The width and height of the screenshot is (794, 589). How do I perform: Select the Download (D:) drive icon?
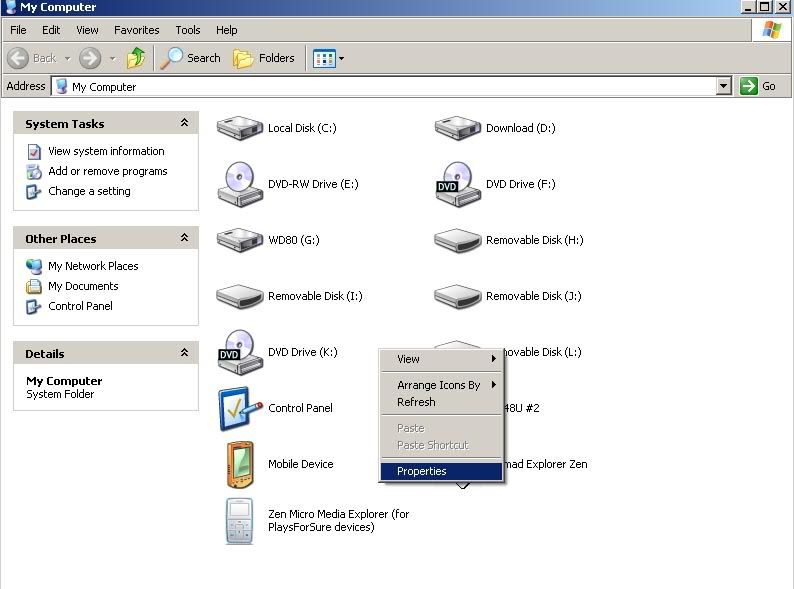pyautogui.click(x=458, y=128)
